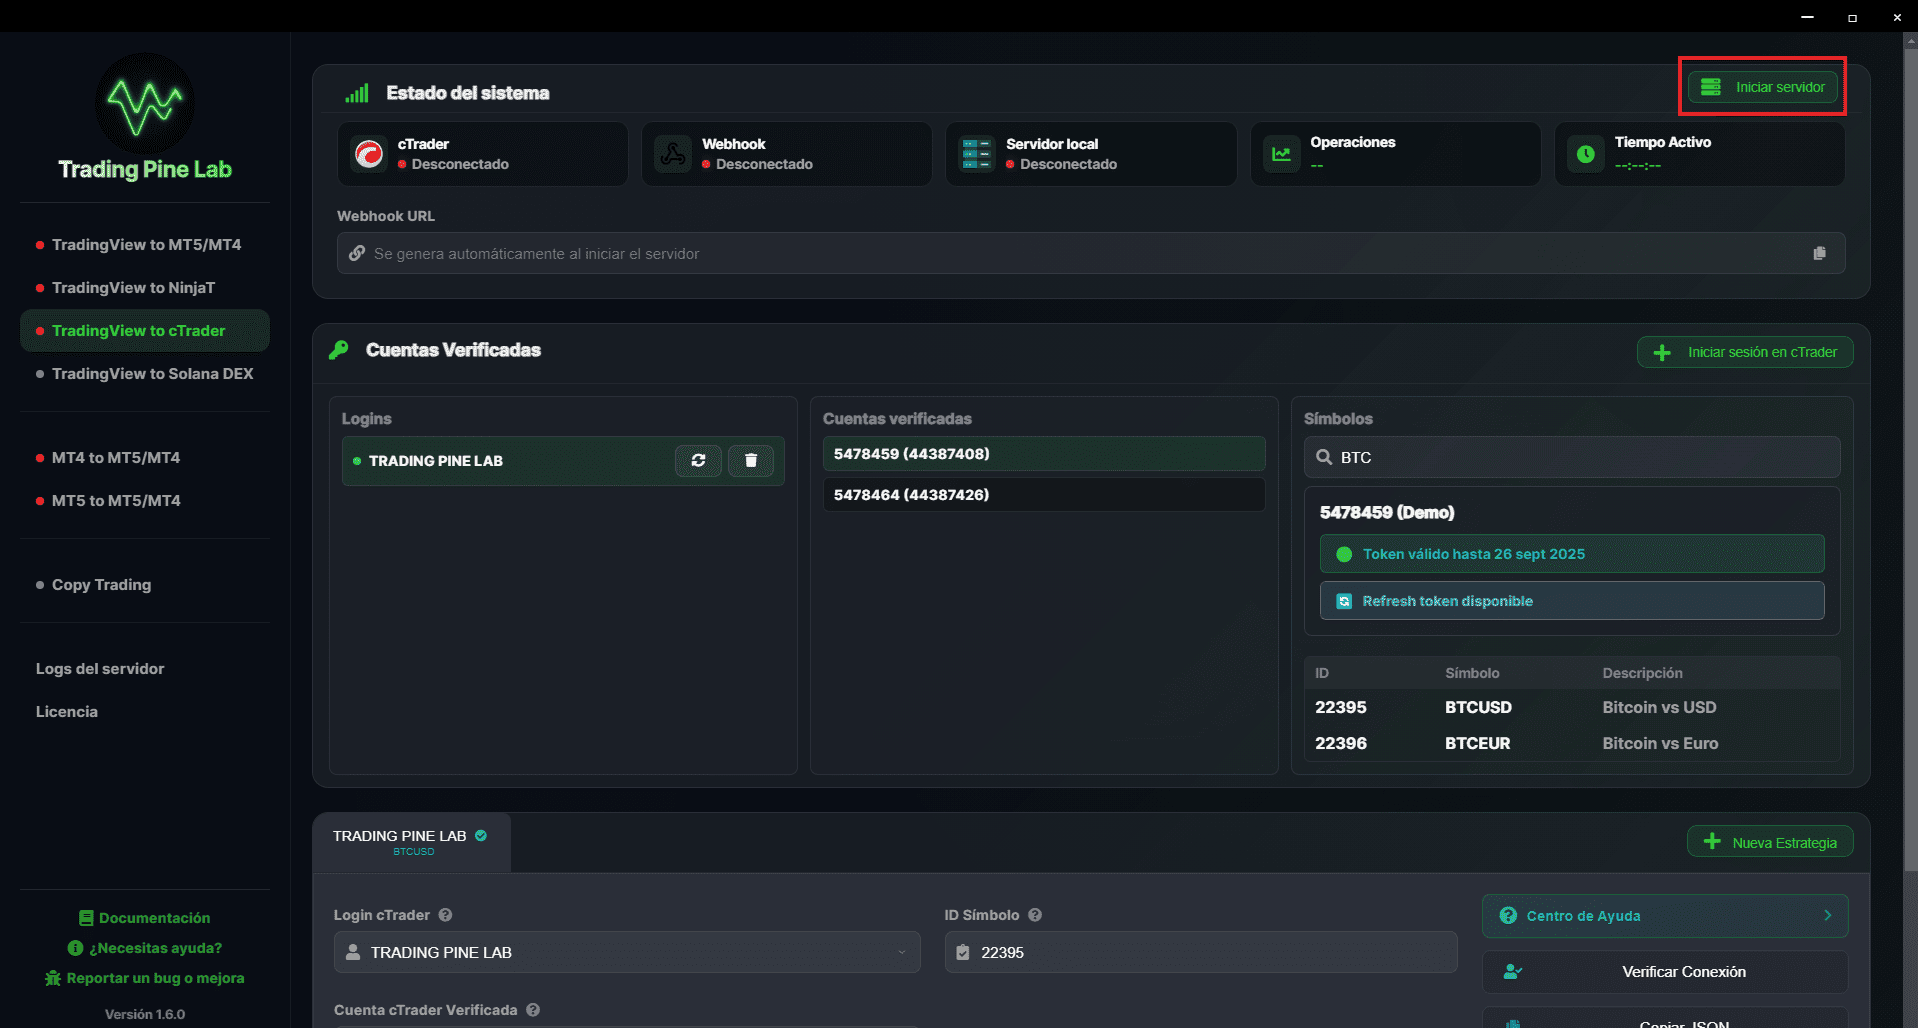Open the Login cTrader dropdown
1918x1028 pixels.
coord(627,952)
